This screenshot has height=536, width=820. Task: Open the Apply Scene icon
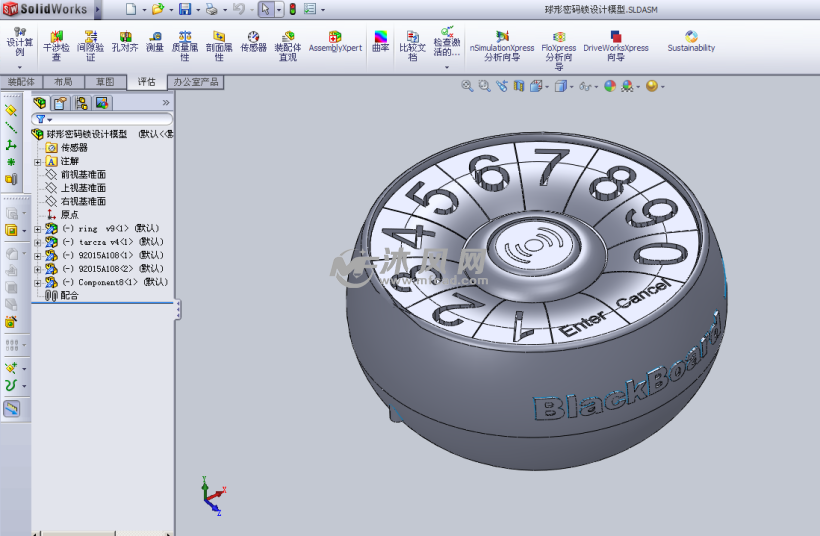click(627, 86)
